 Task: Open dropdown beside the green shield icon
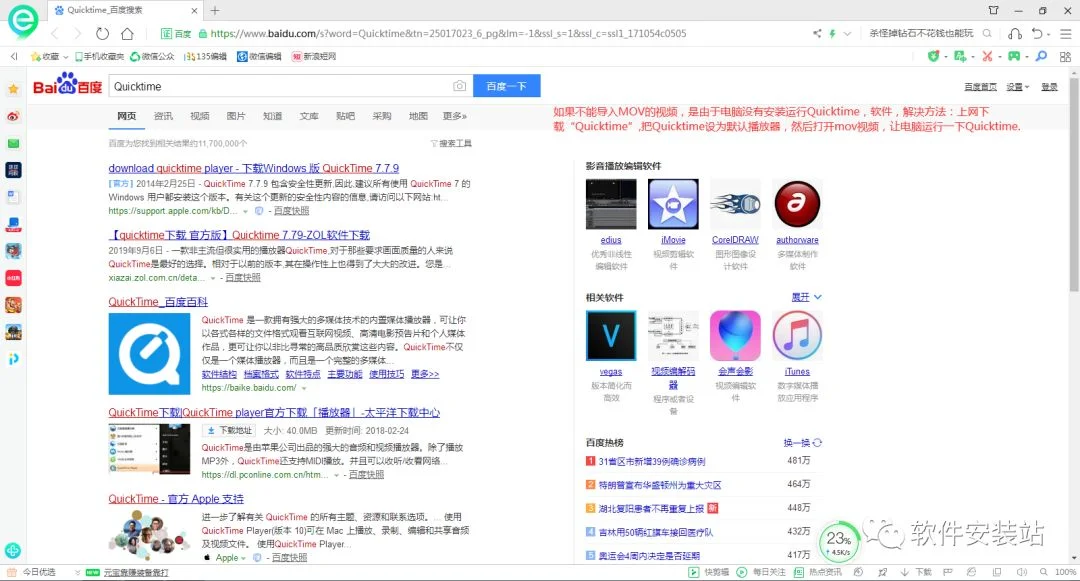(946, 57)
